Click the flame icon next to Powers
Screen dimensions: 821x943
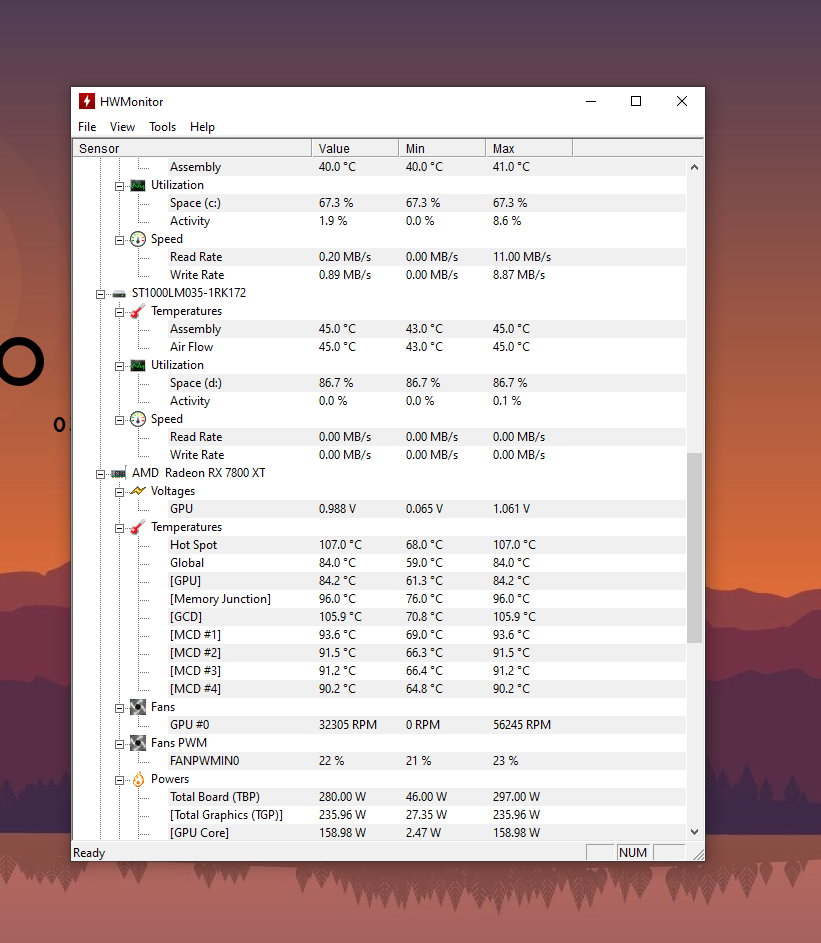point(138,779)
